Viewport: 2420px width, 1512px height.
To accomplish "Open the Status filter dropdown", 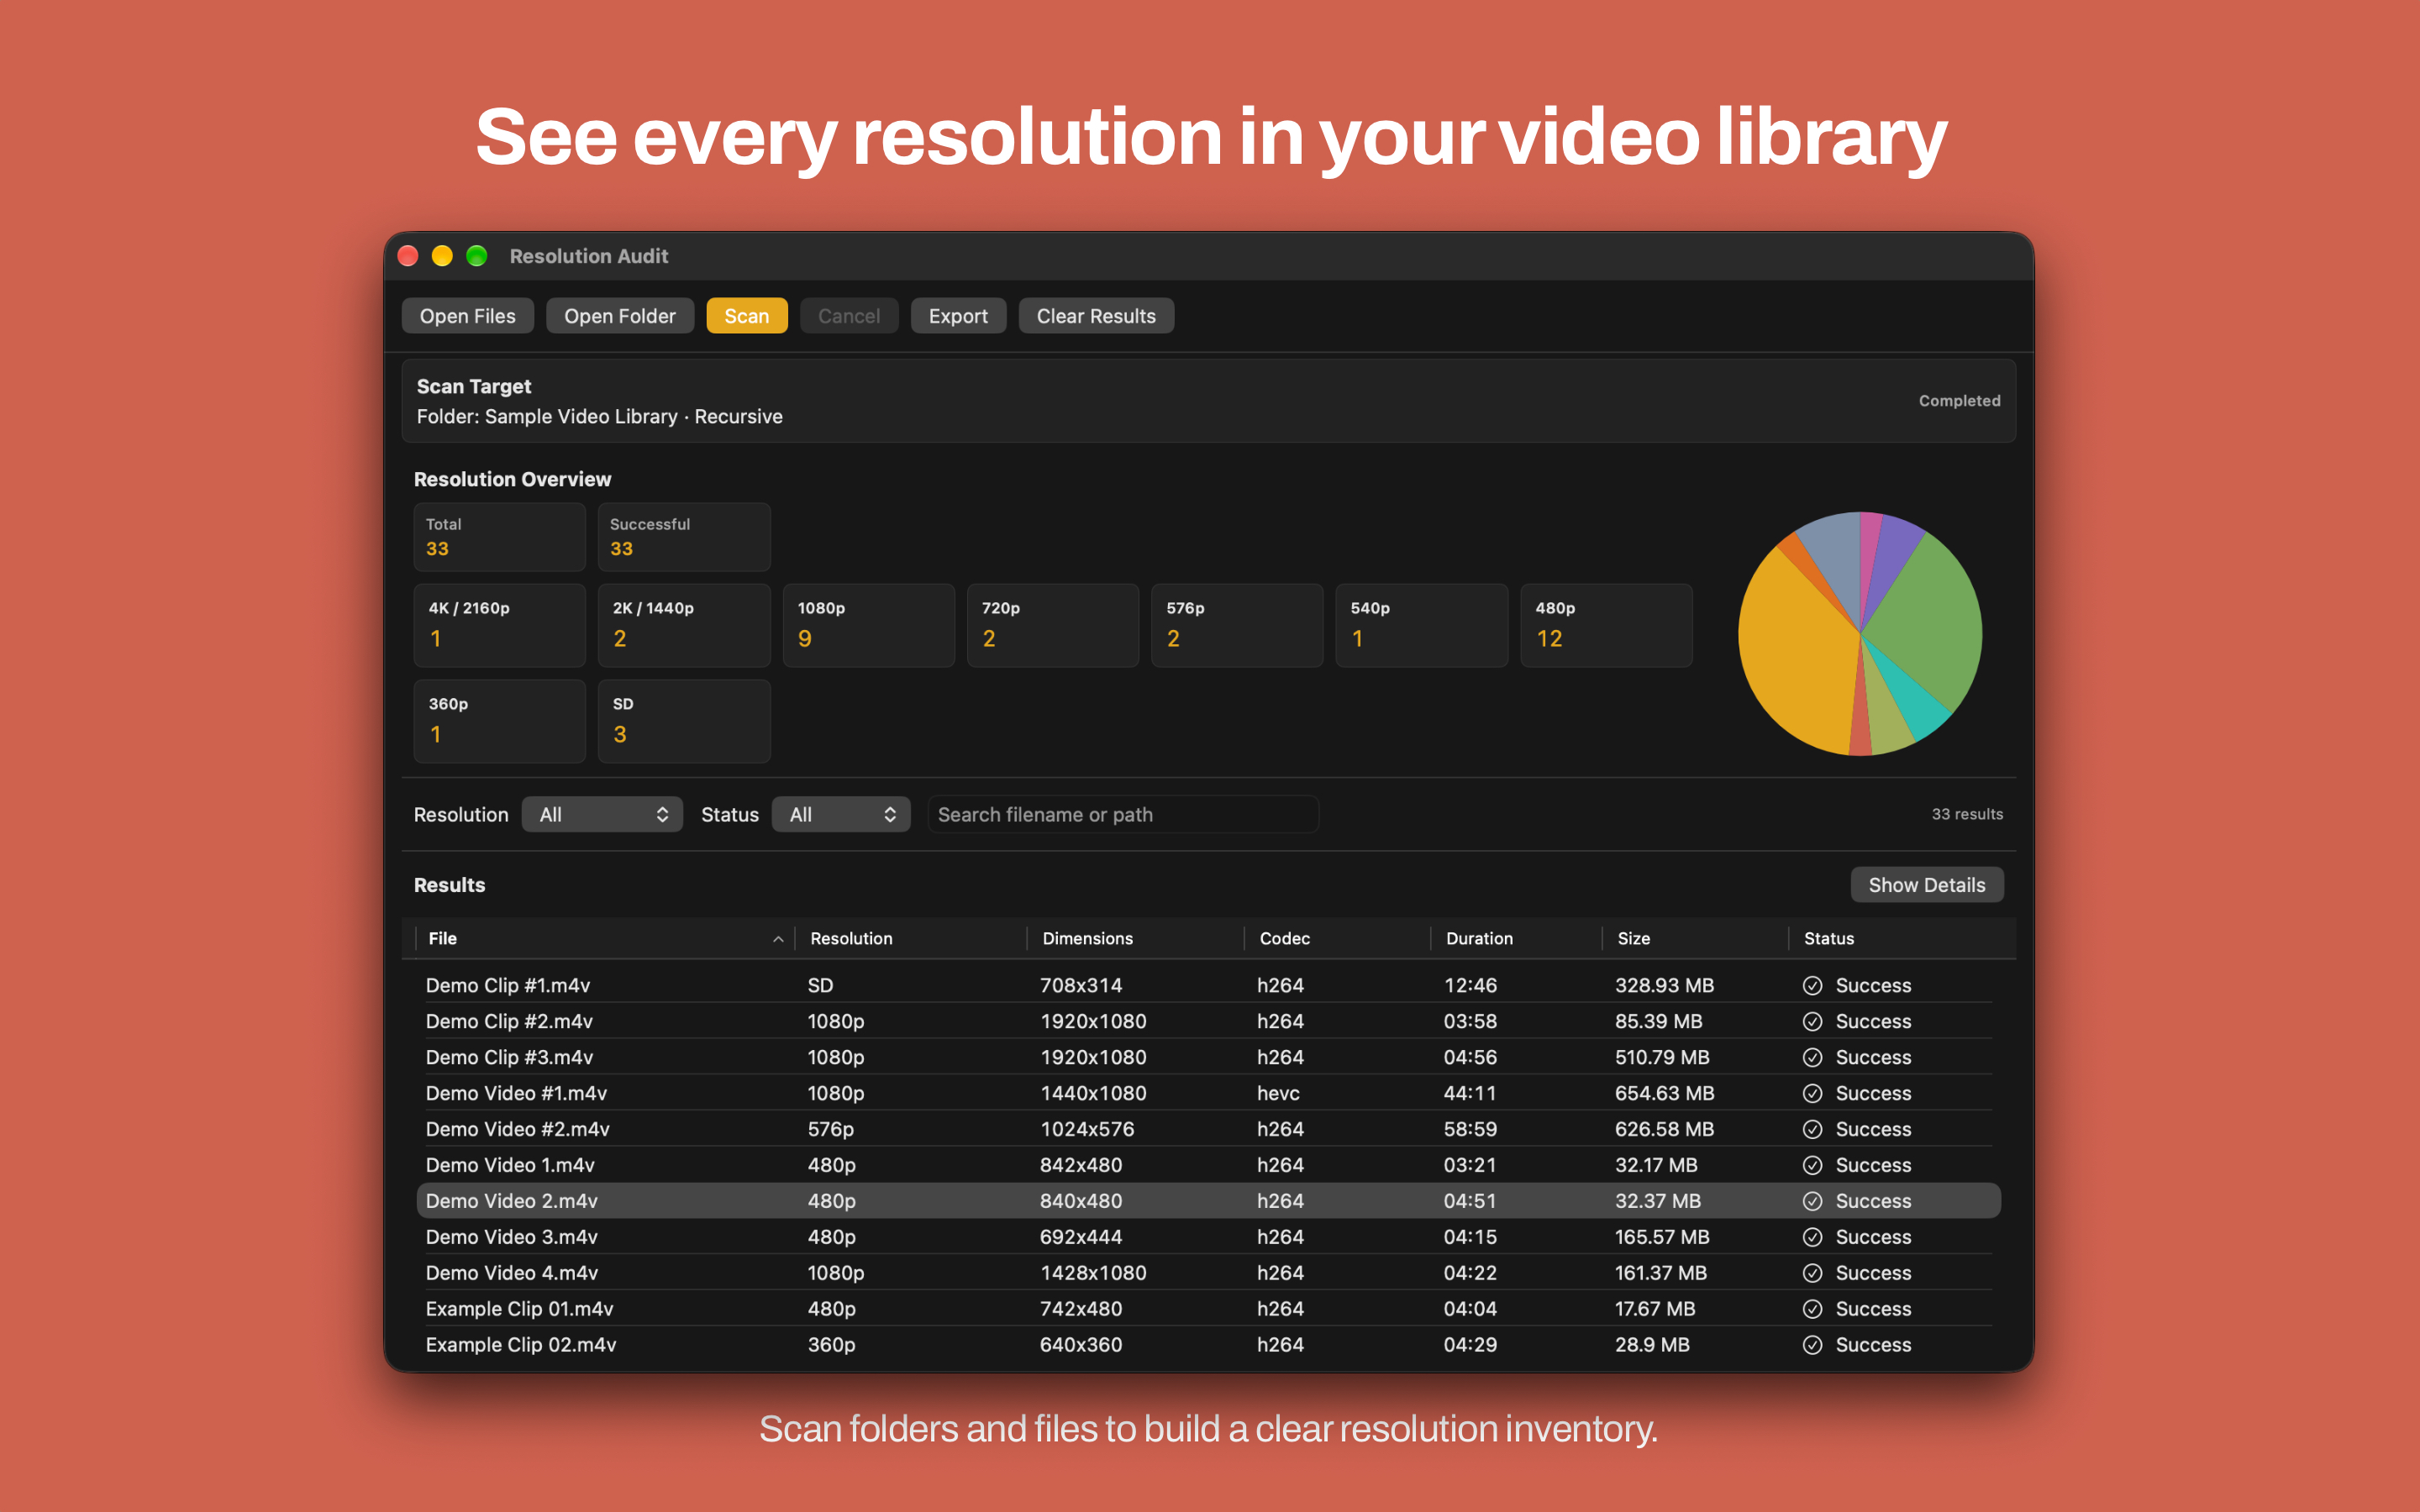I will (841, 814).
